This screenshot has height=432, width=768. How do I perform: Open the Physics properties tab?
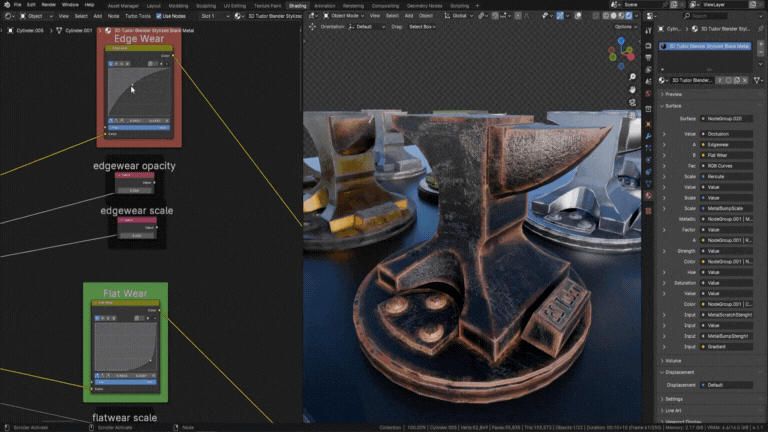point(648,160)
